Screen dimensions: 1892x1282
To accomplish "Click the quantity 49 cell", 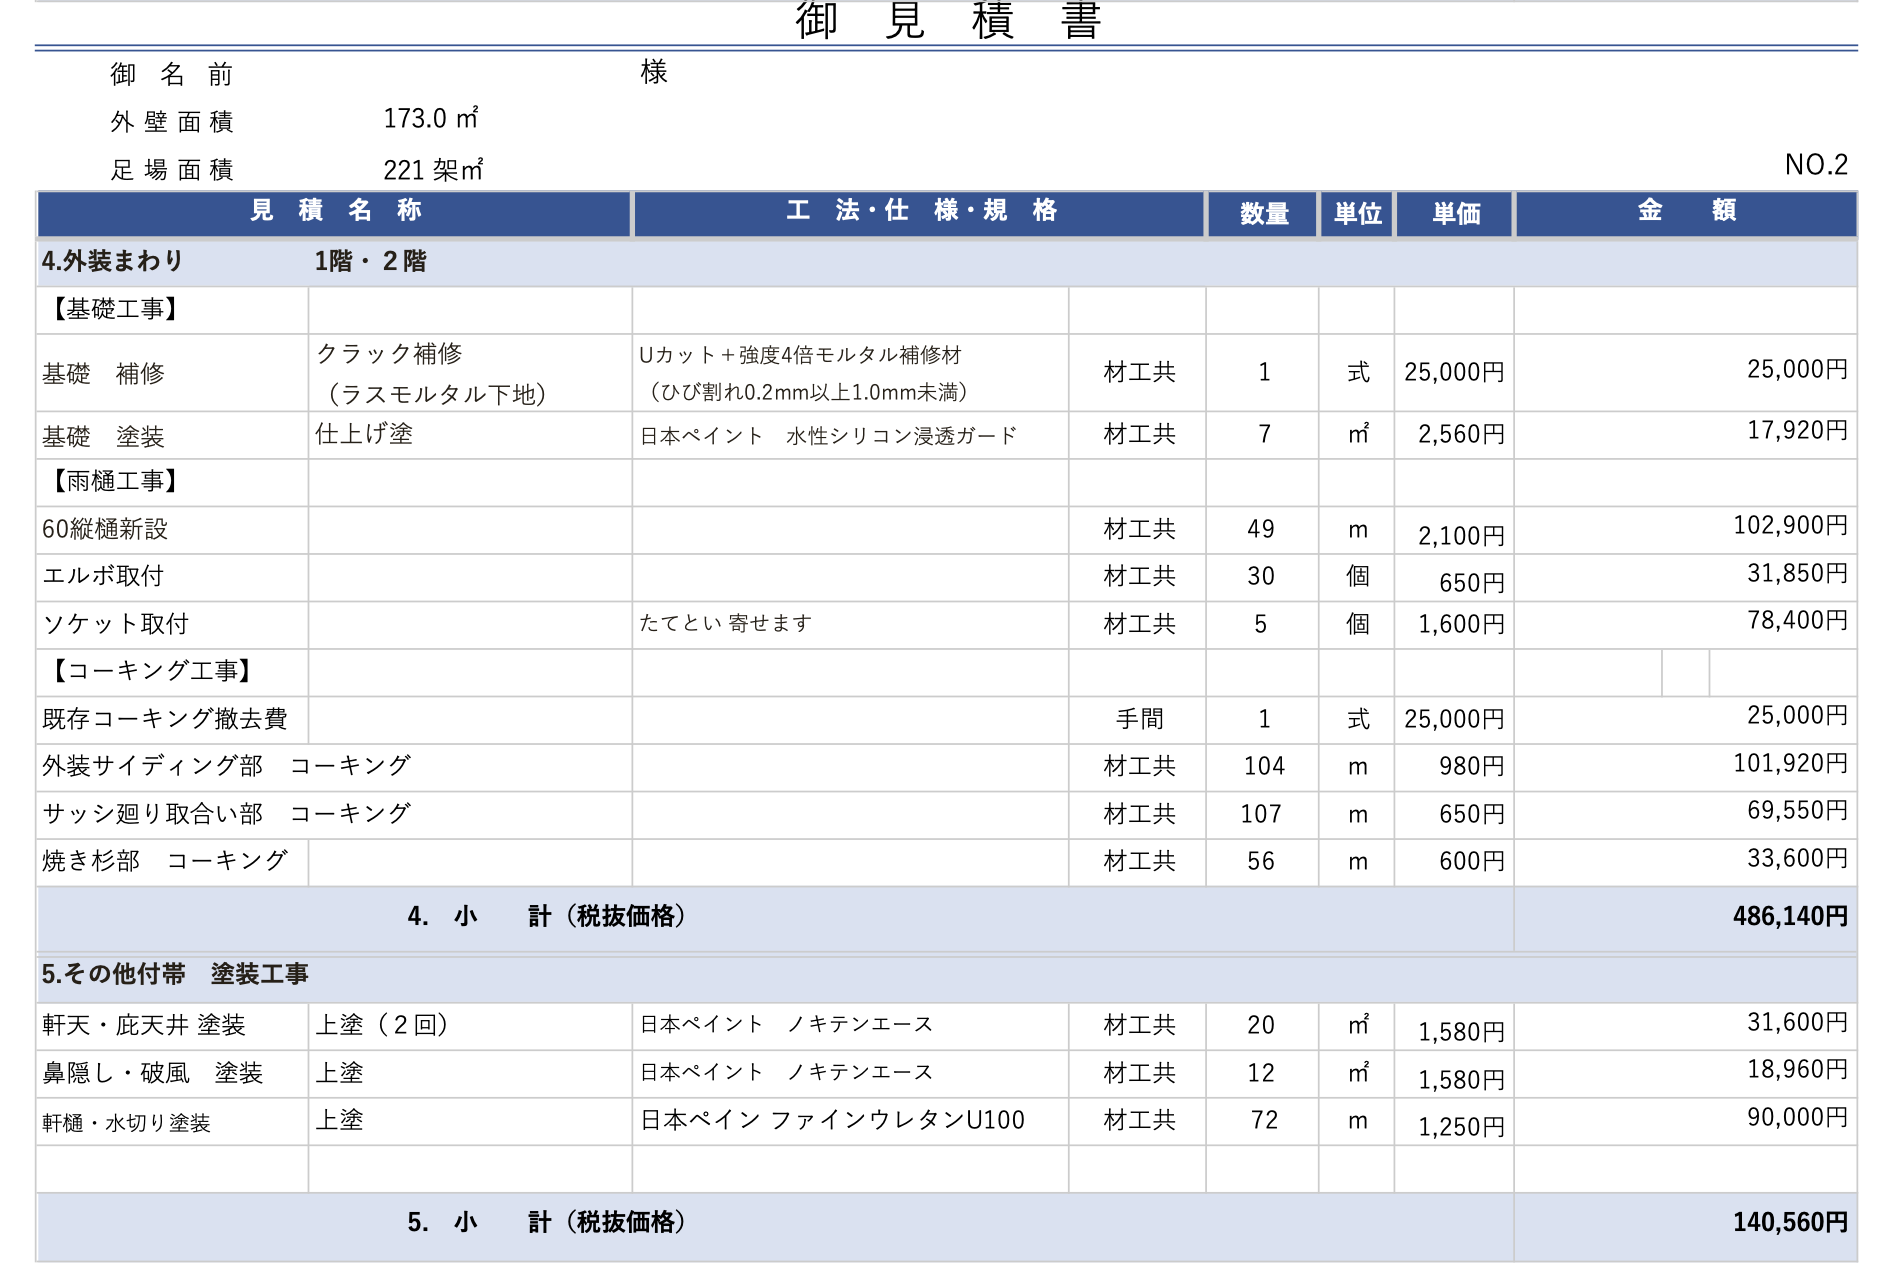I will click(1262, 530).
